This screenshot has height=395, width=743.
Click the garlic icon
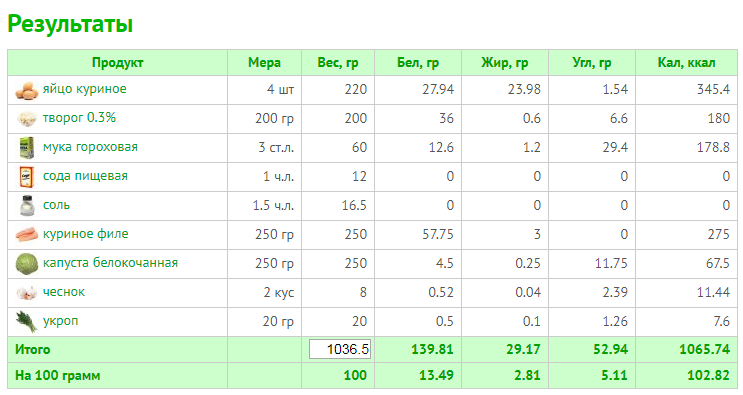pyautogui.click(x=27, y=293)
